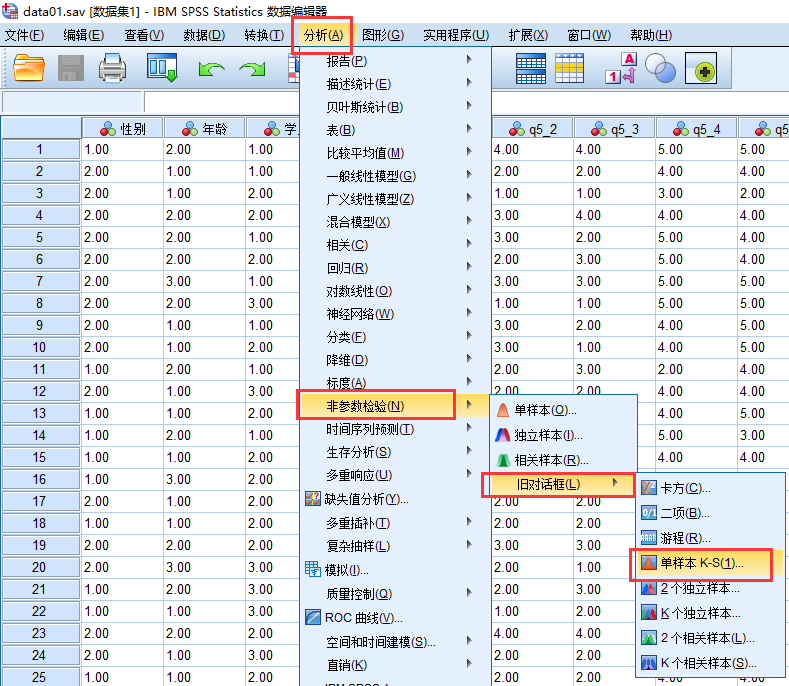789x686 pixels.
Task: Click the yellow weight cases grid icon
Action: pos(570,68)
